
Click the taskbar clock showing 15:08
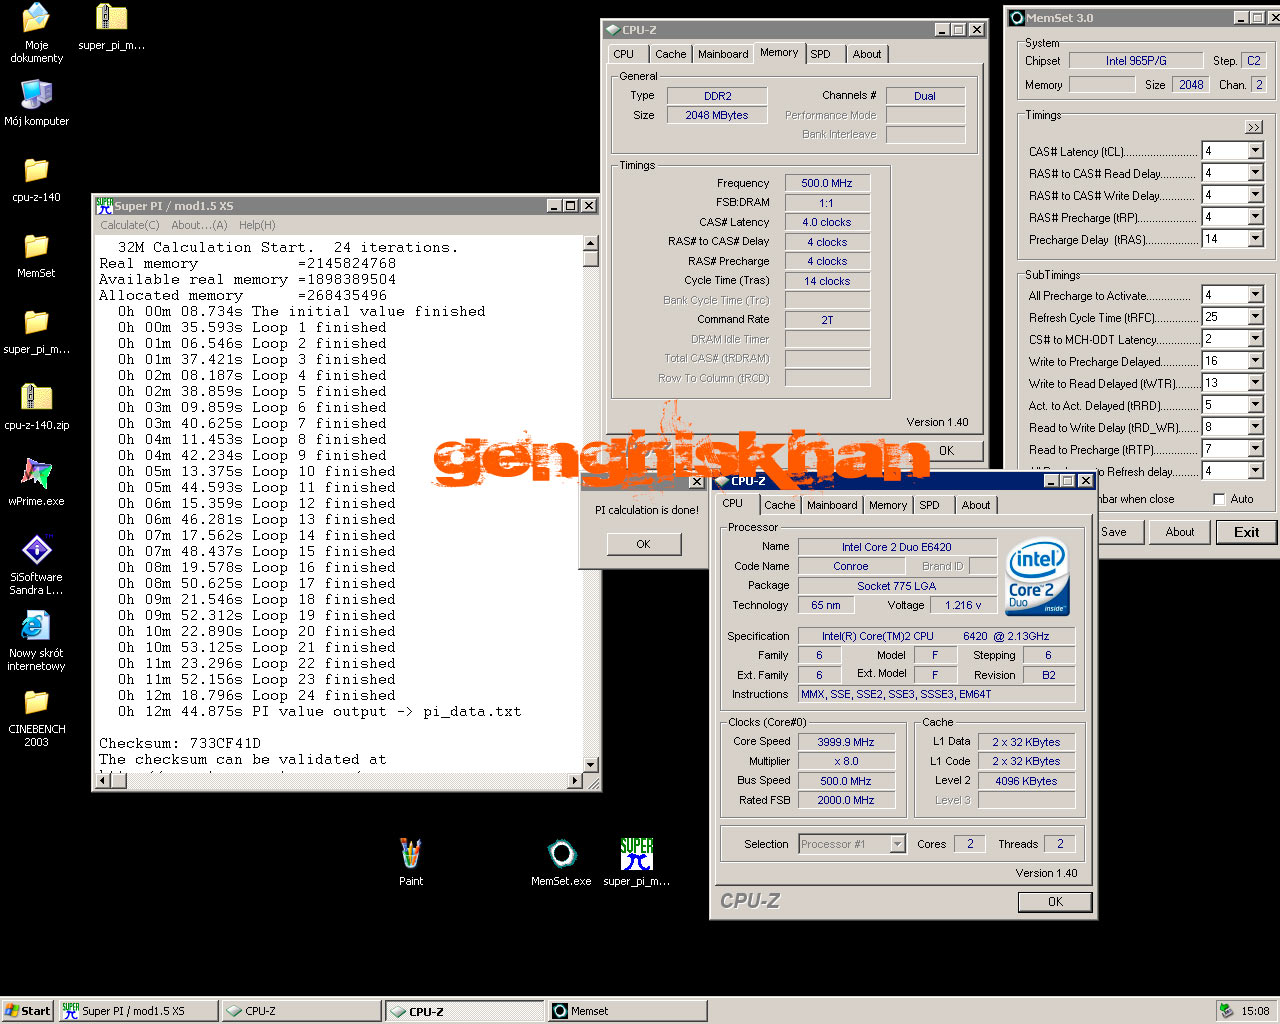click(x=1255, y=1011)
